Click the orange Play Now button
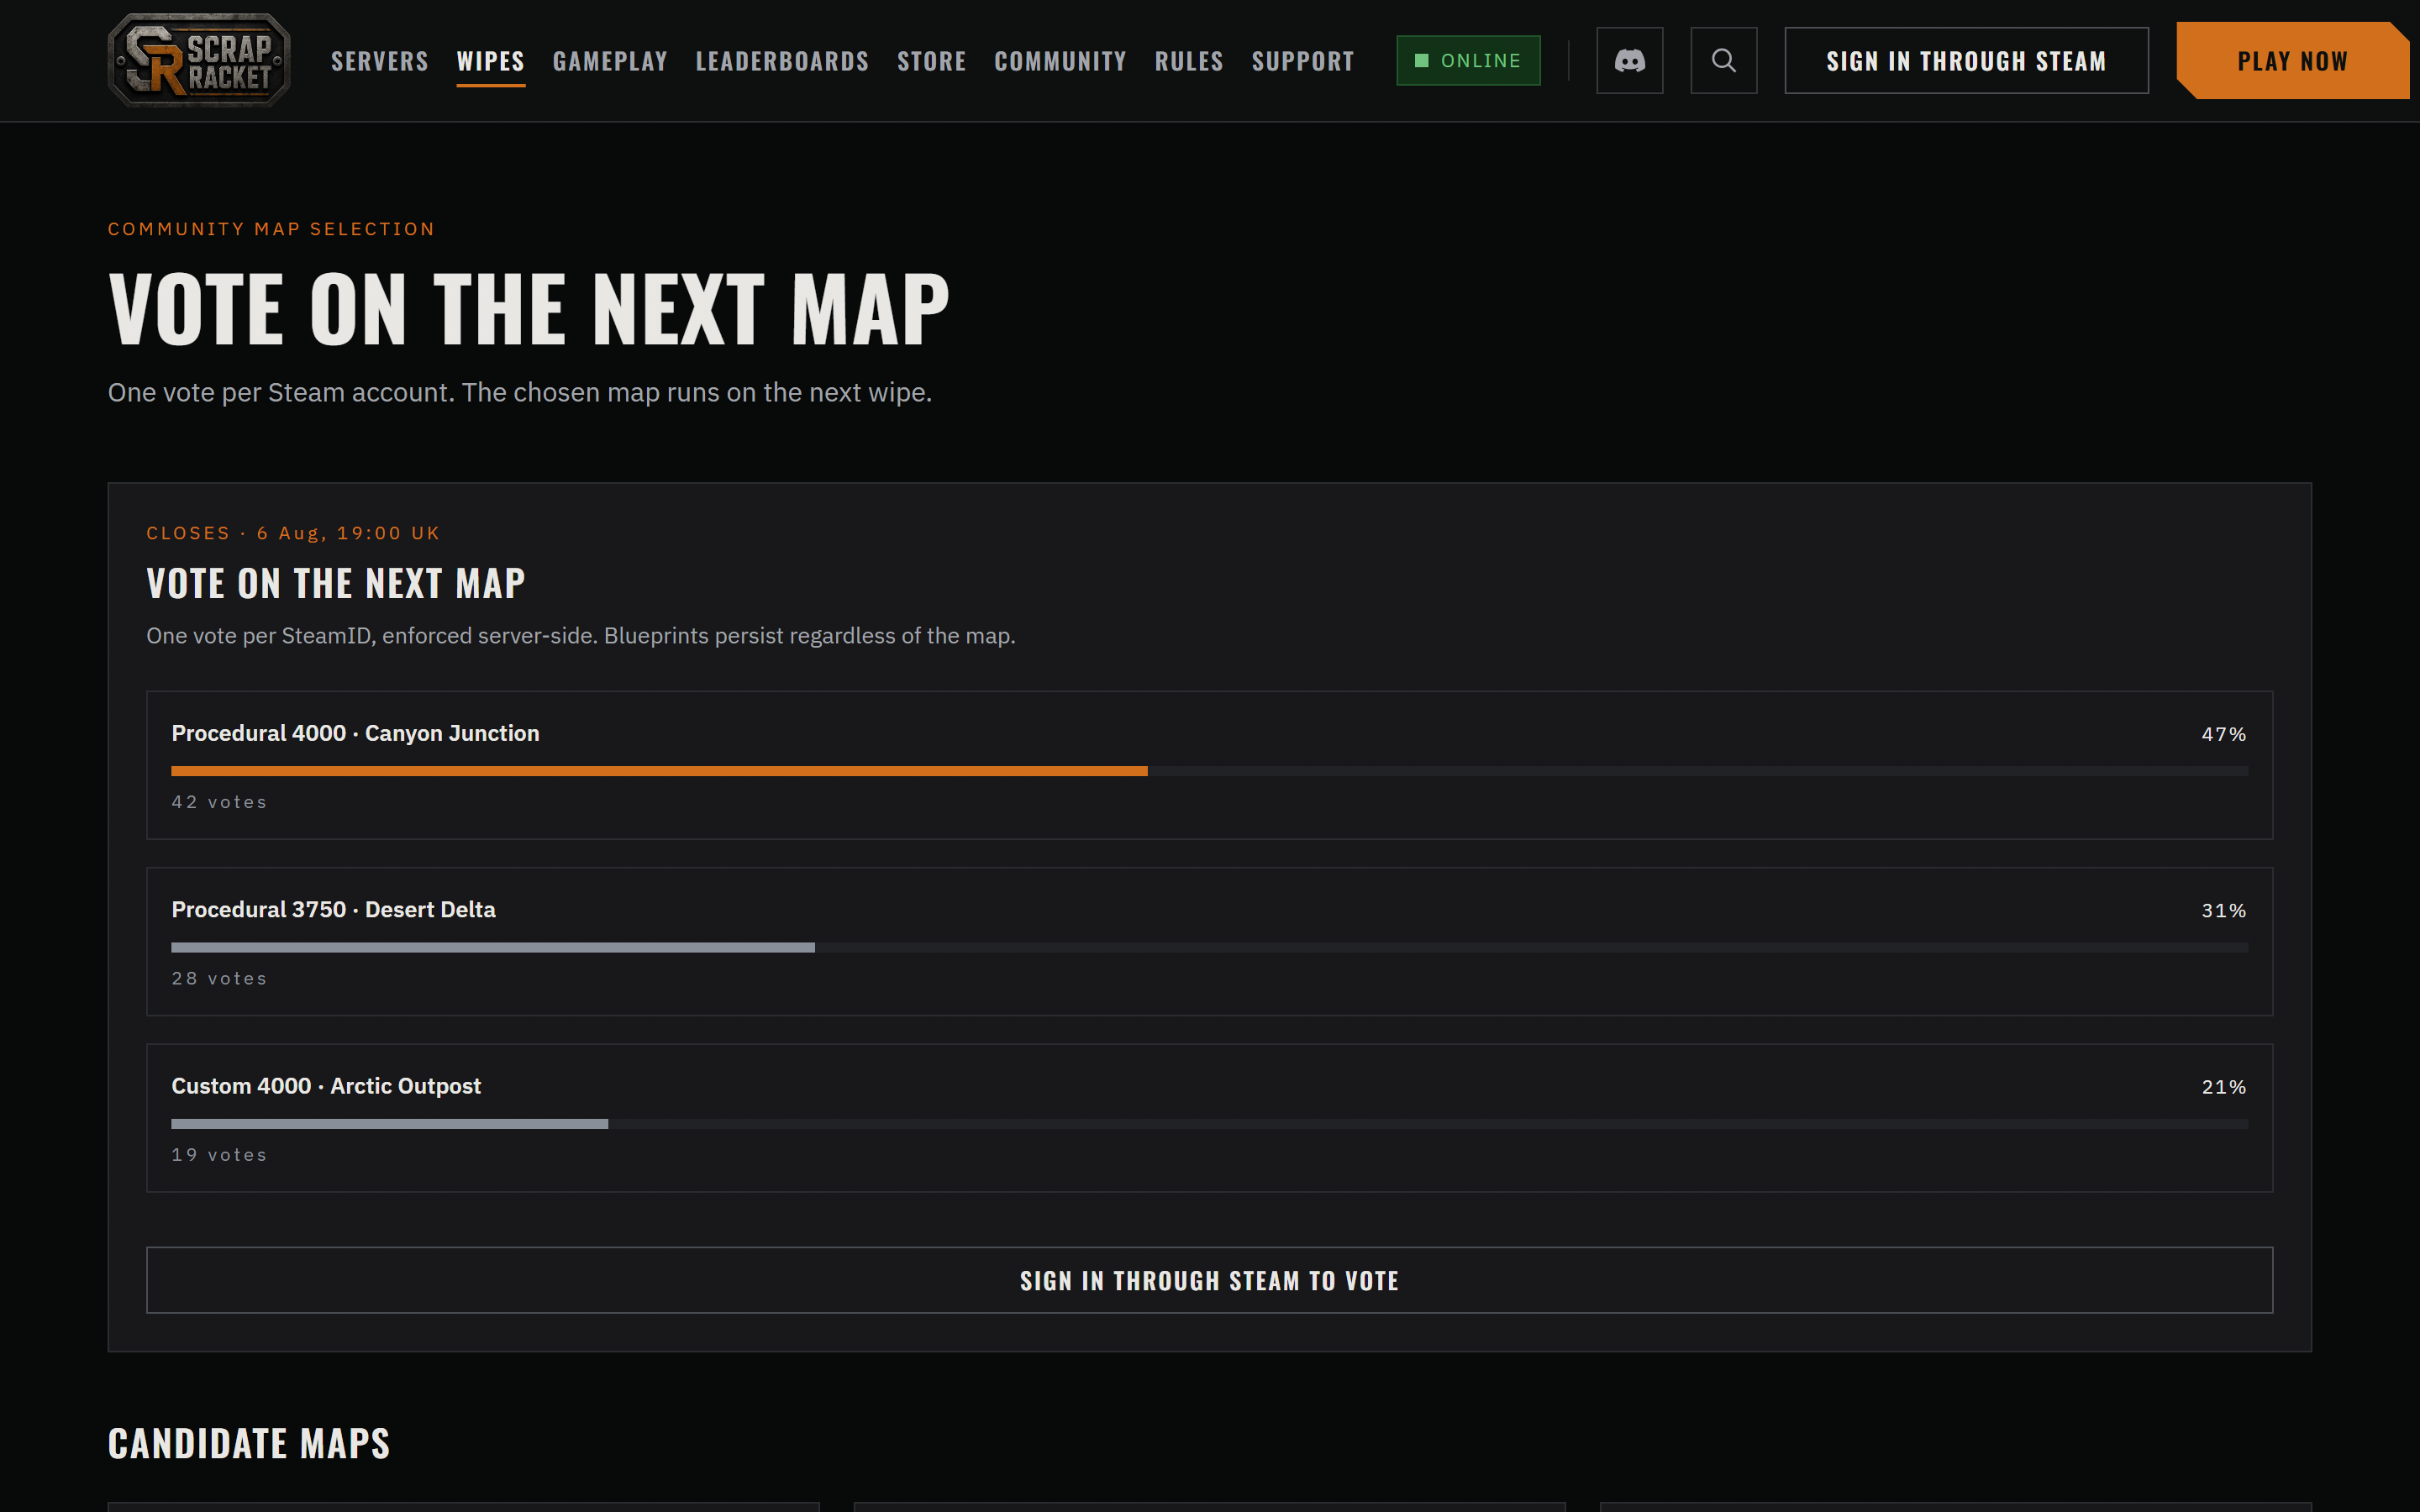Image resolution: width=2420 pixels, height=1512 pixels. 2292,60
